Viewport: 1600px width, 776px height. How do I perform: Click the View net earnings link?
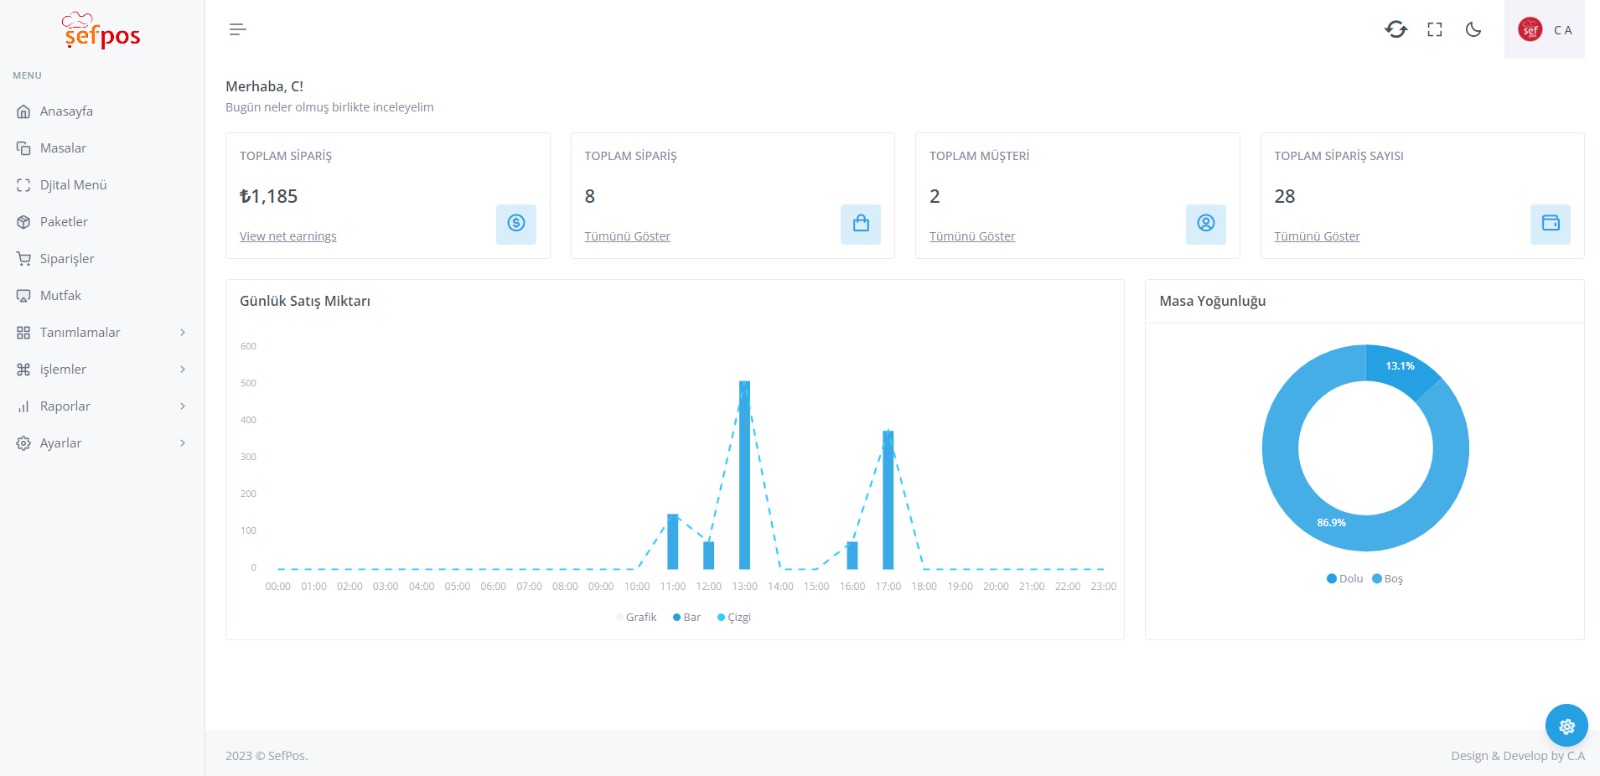click(288, 237)
